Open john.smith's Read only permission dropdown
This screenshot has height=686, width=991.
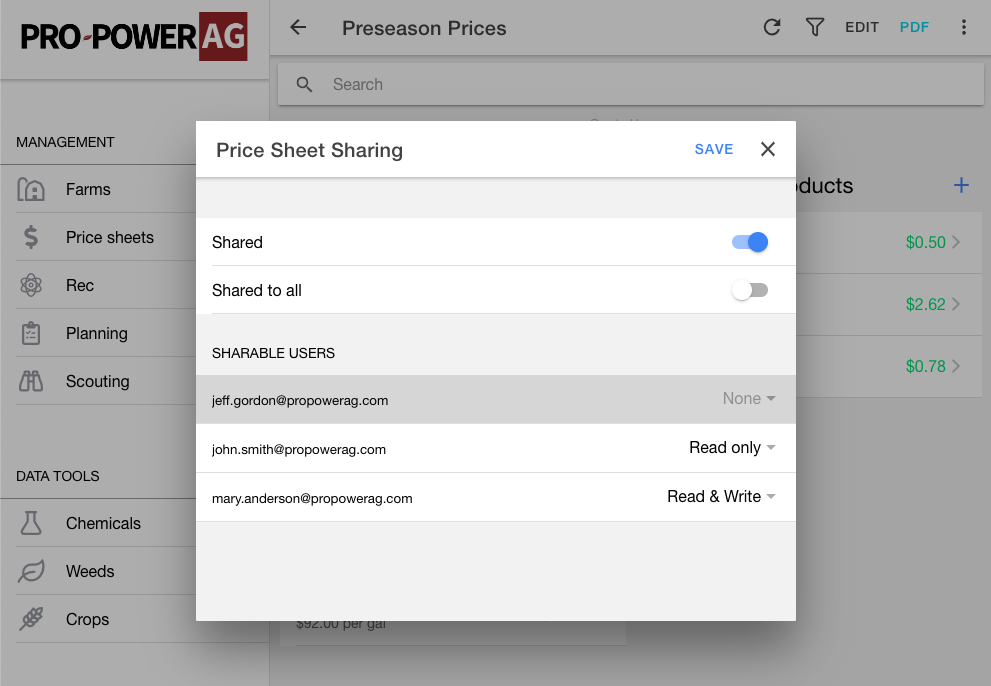pos(732,448)
